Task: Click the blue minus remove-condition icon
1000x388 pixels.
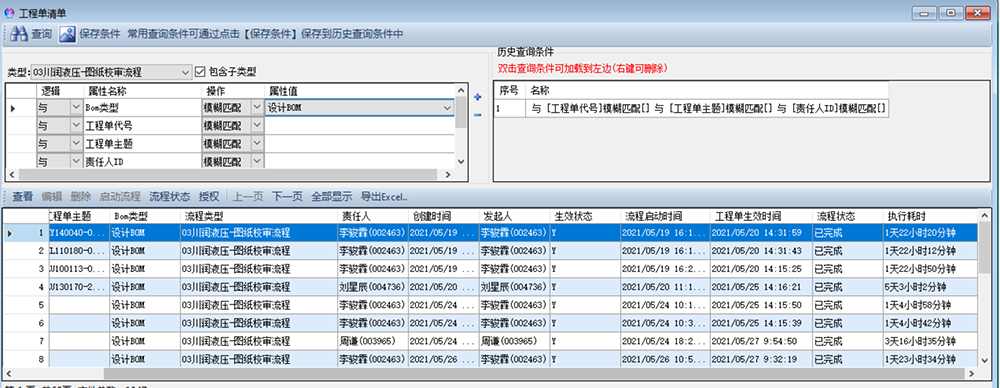Action: coord(478,115)
